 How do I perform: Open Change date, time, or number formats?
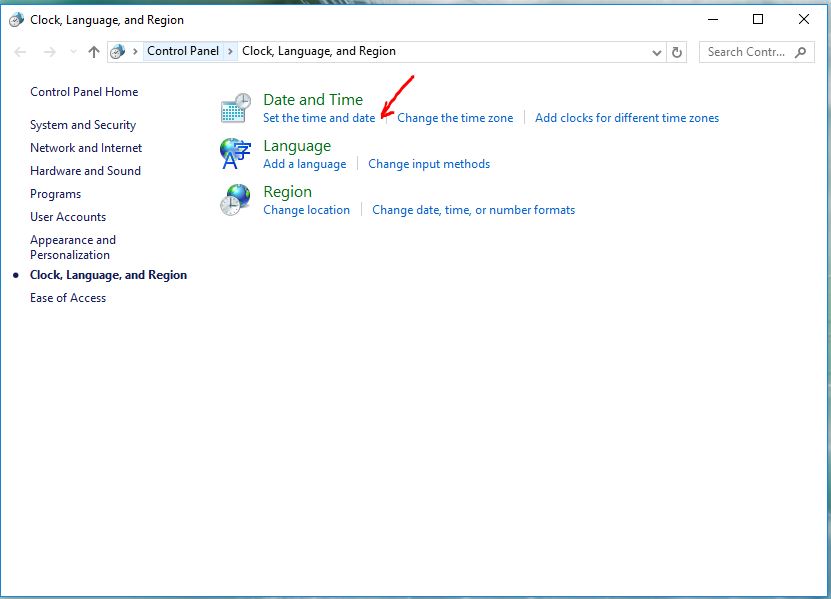(473, 210)
